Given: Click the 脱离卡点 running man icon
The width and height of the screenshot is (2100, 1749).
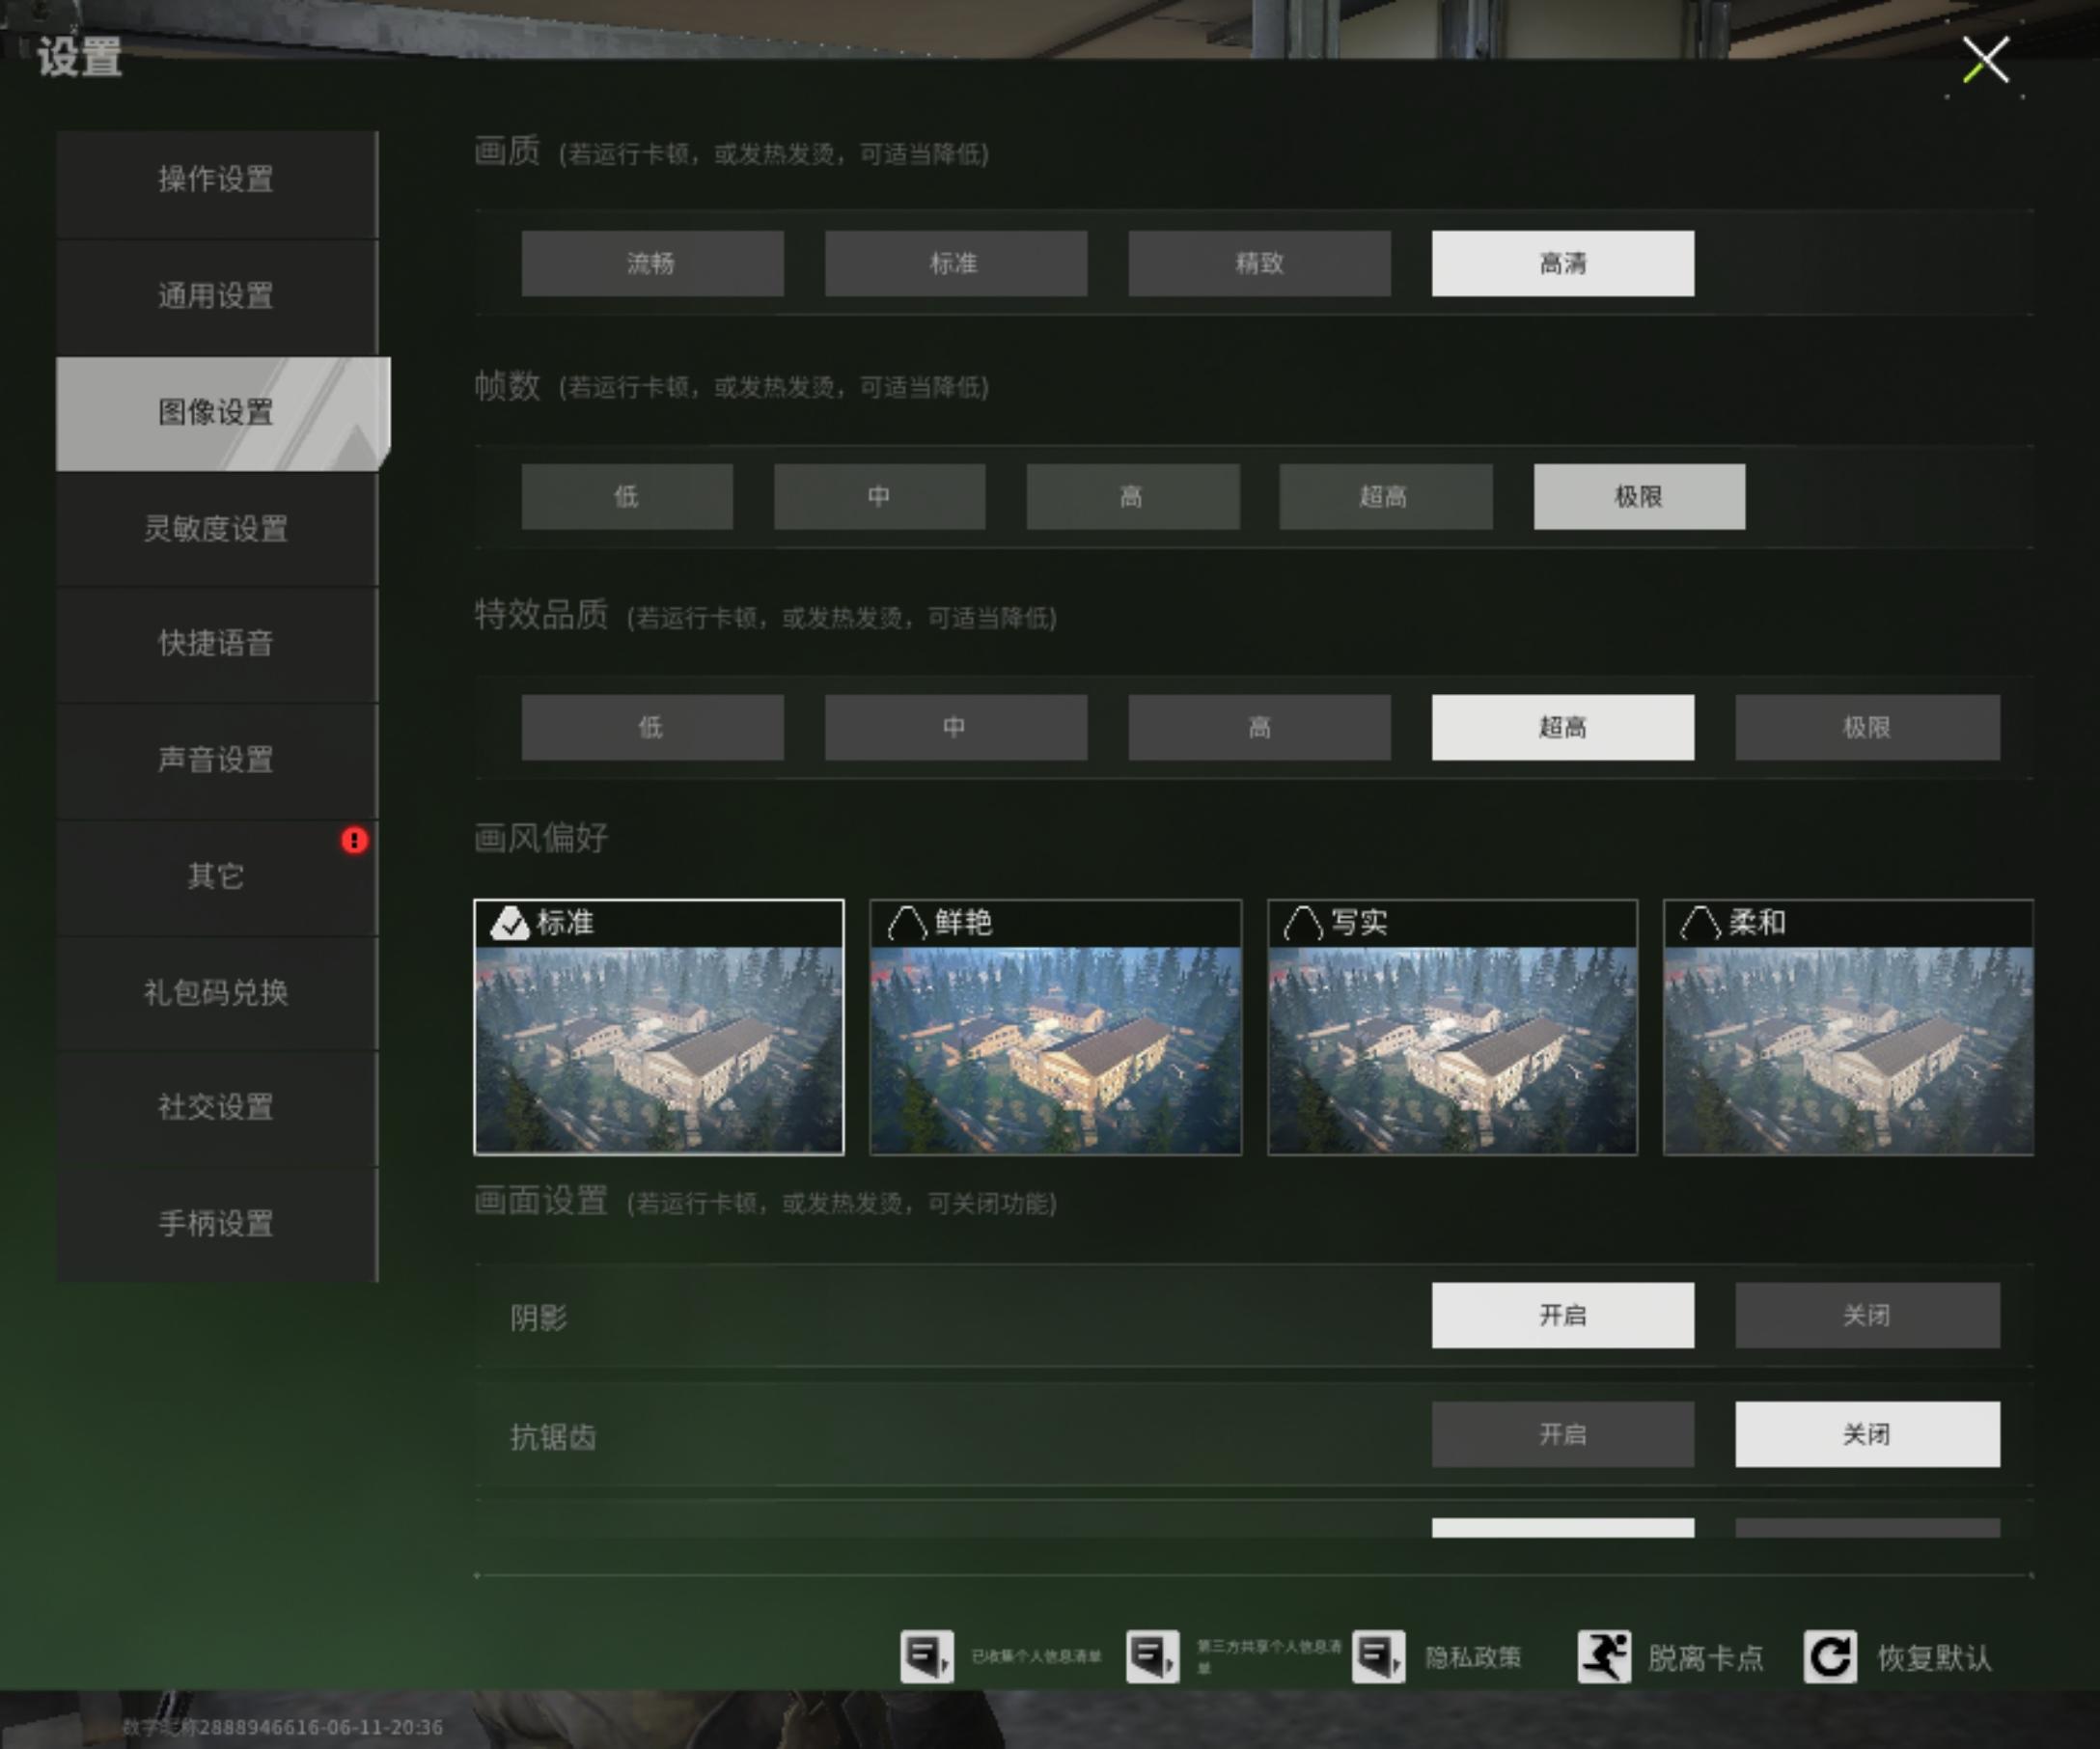Looking at the screenshot, I should click(x=1603, y=1657).
